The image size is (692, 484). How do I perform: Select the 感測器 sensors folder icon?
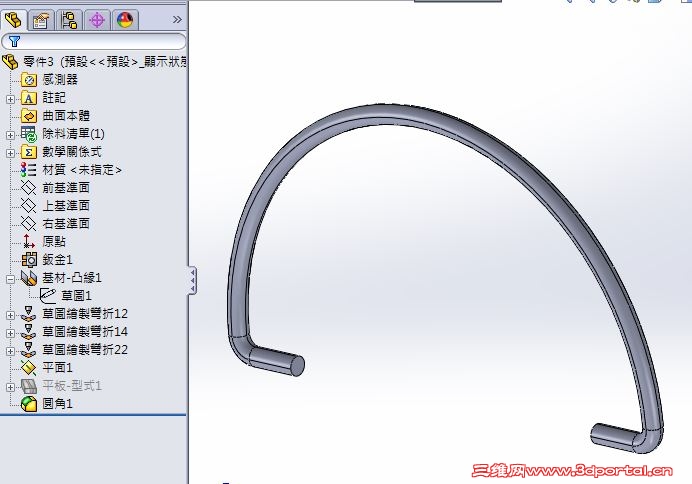coord(29,80)
